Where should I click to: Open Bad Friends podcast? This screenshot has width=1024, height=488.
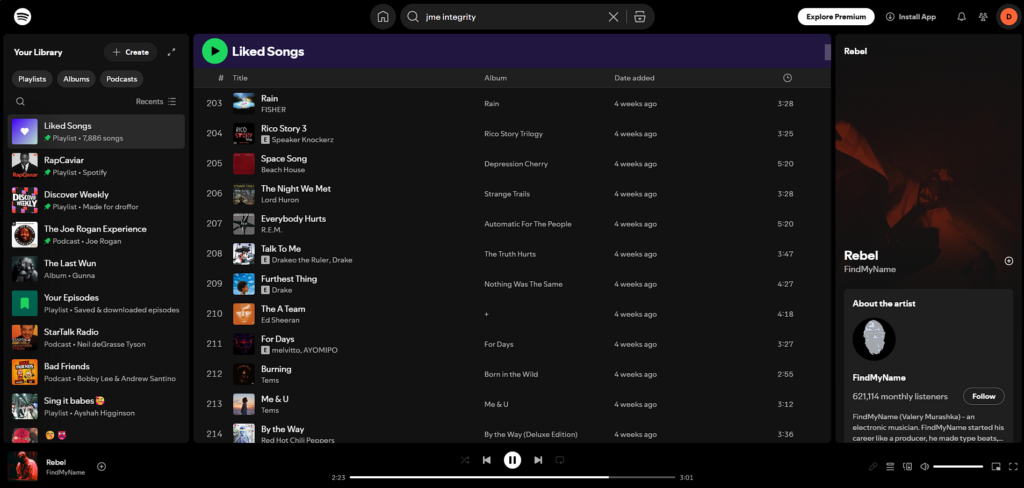(97, 372)
